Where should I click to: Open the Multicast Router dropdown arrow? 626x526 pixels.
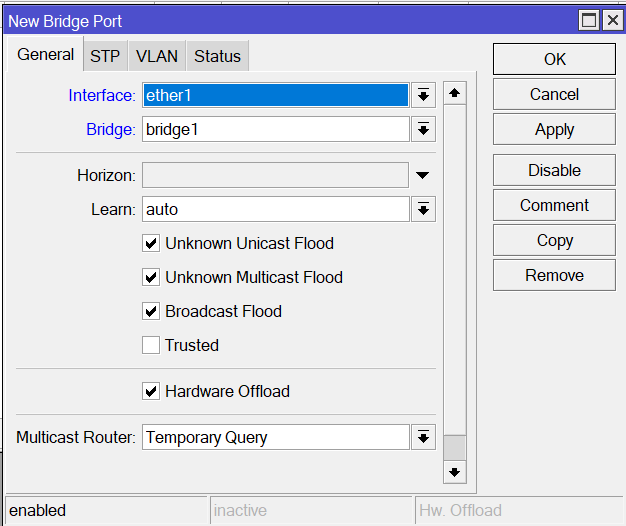coord(423,437)
